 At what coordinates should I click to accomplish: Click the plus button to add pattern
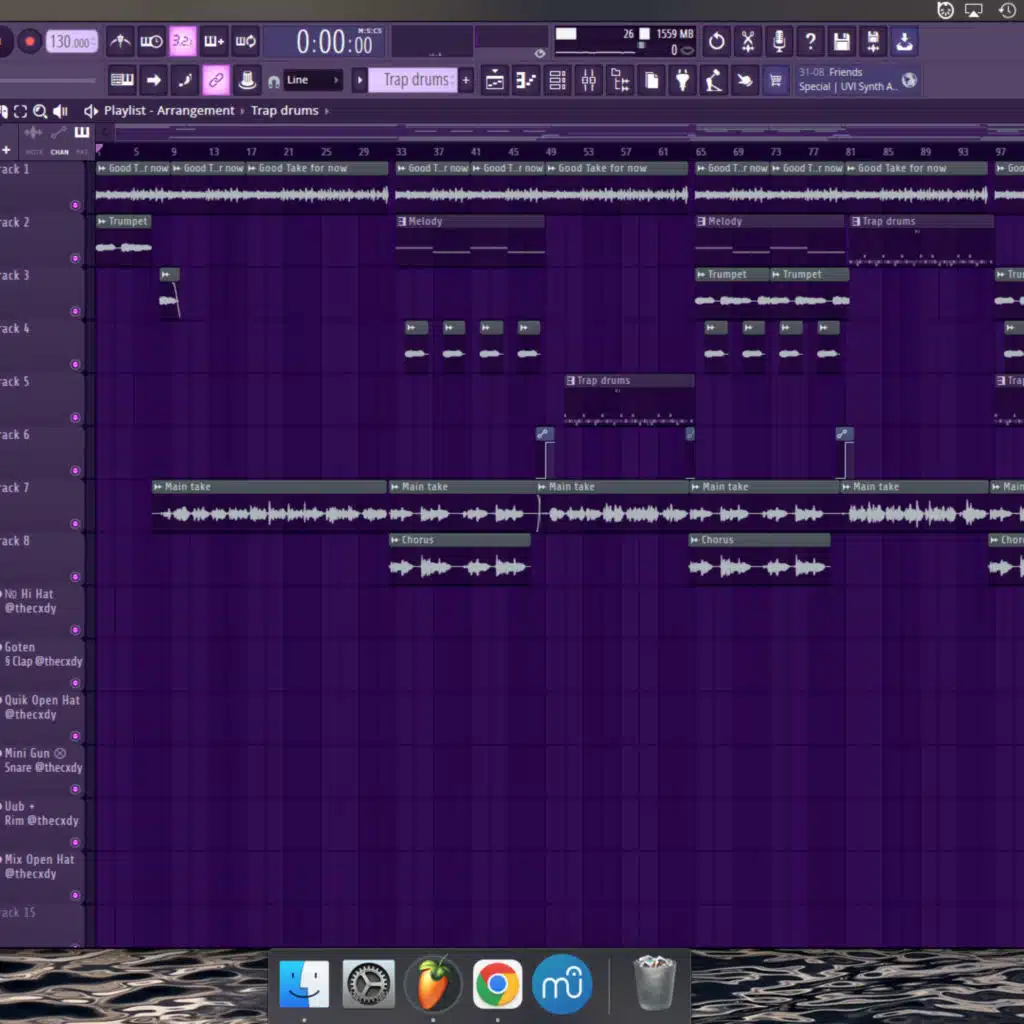click(466, 80)
